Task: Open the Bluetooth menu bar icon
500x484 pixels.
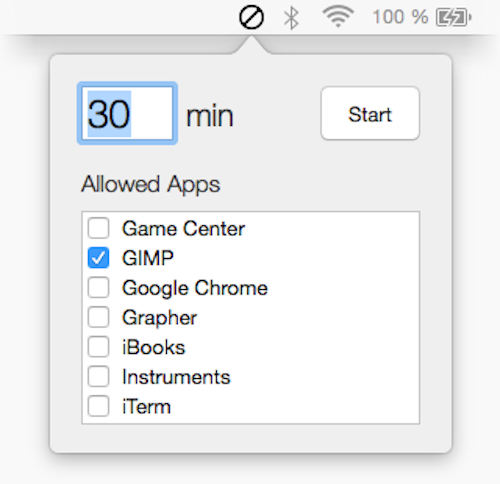Action: 291,18
